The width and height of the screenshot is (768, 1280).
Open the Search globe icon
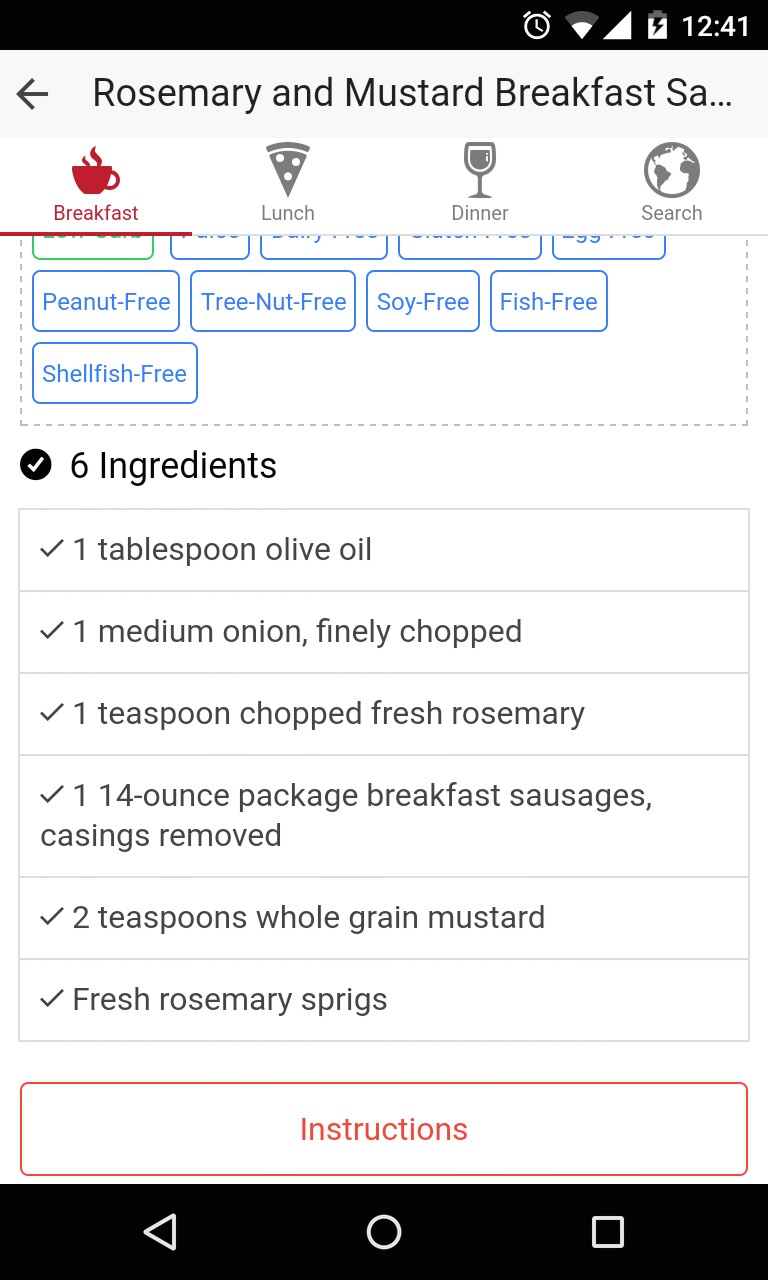[x=672, y=170]
